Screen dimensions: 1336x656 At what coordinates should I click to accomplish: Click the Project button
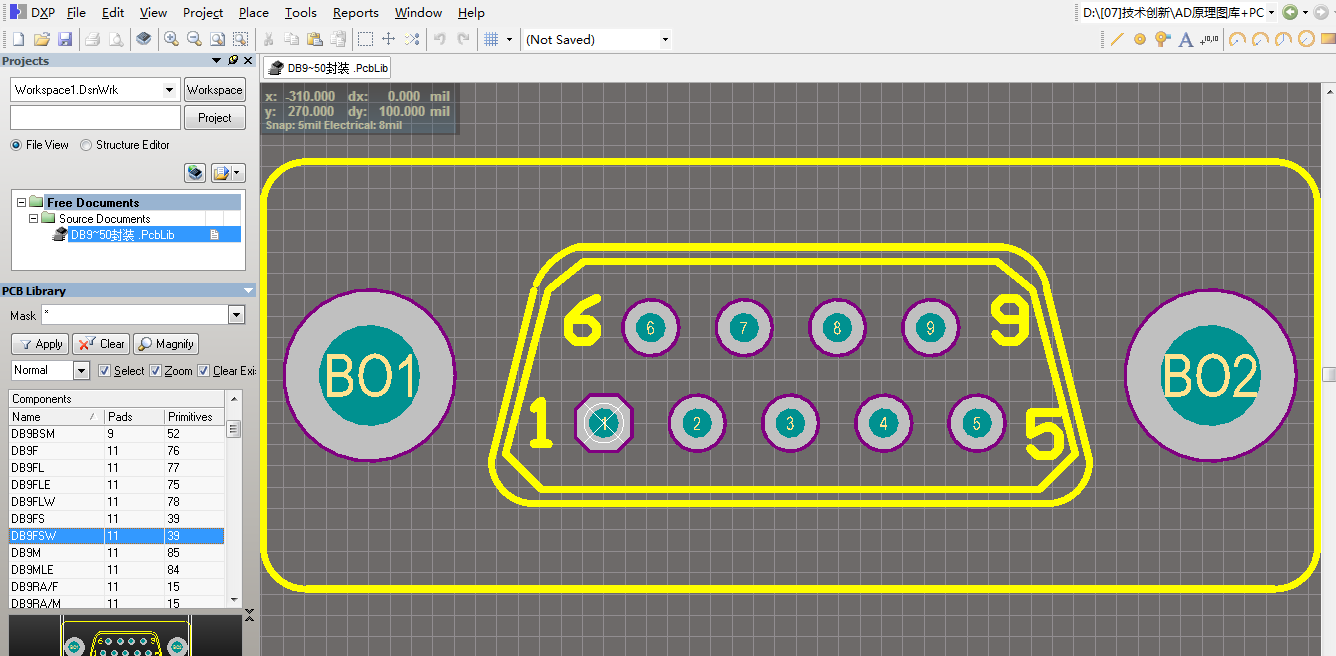pos(214,118)
